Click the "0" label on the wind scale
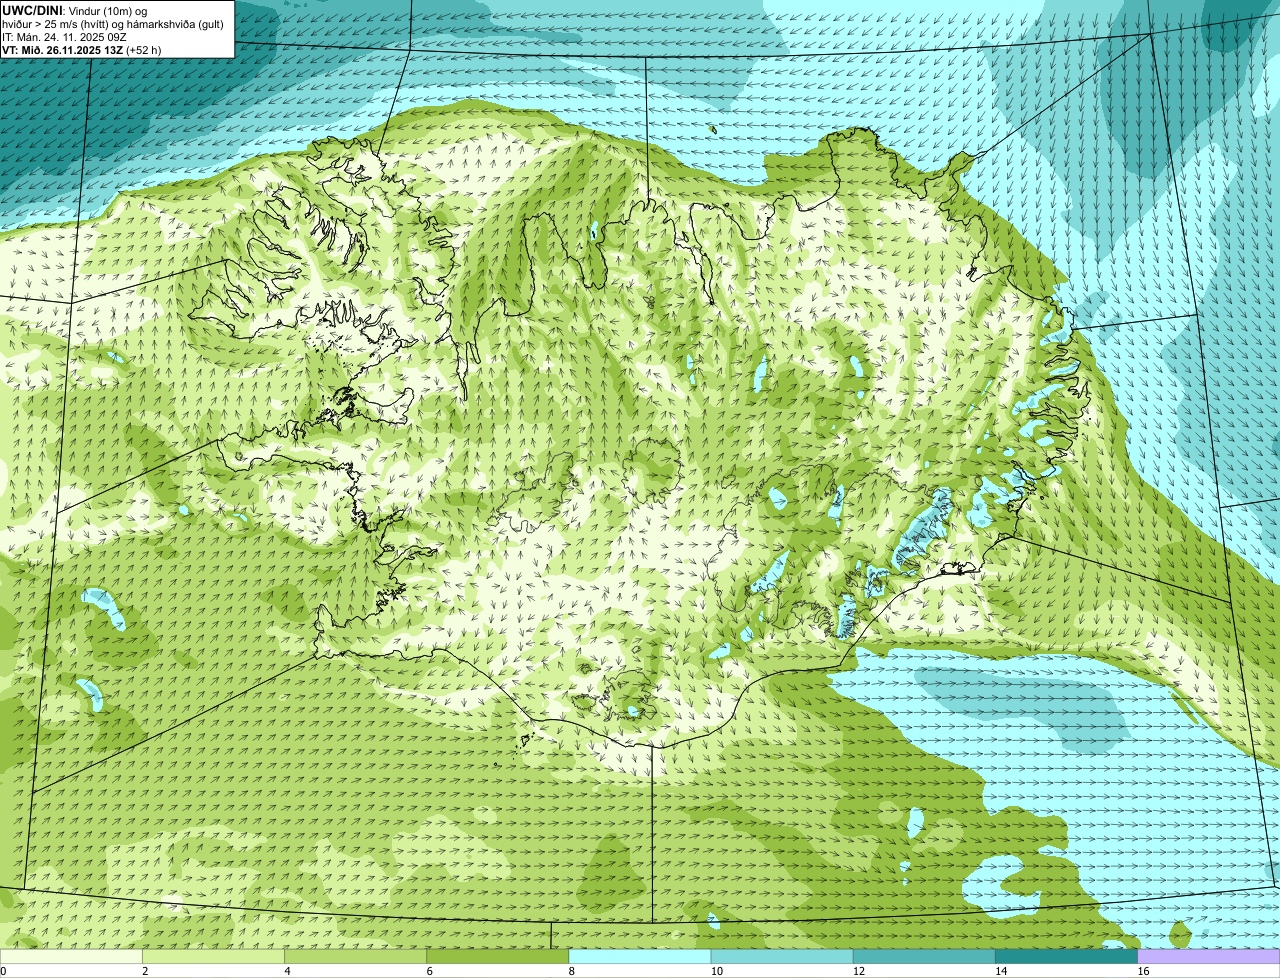Screen dimensions: 1280x978 [4, 971]
